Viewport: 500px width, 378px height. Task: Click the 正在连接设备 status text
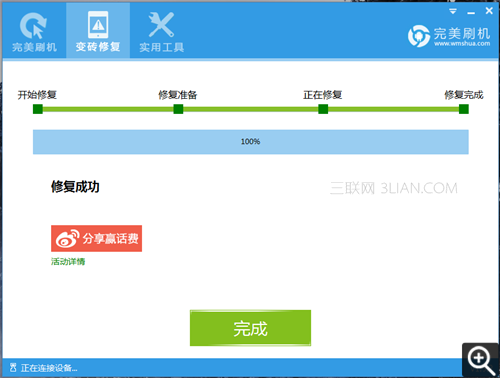click(x=49, y=368)
